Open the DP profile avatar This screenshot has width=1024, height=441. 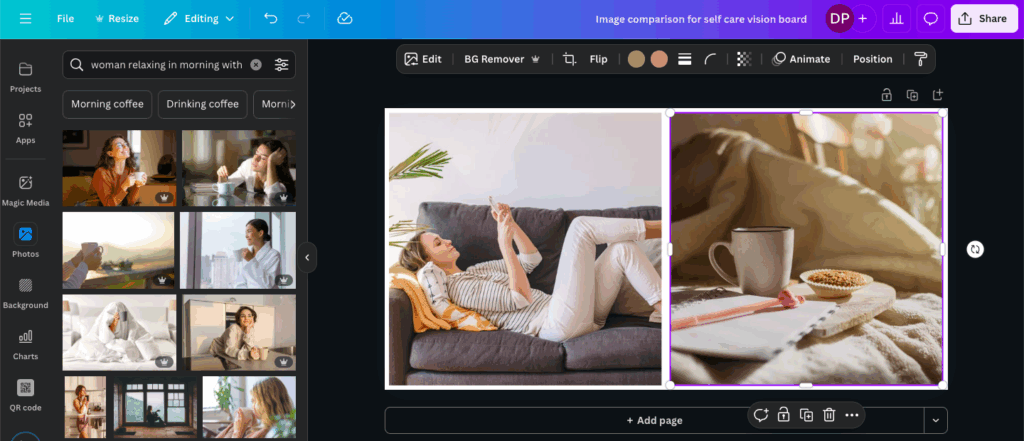click(839, 18)
